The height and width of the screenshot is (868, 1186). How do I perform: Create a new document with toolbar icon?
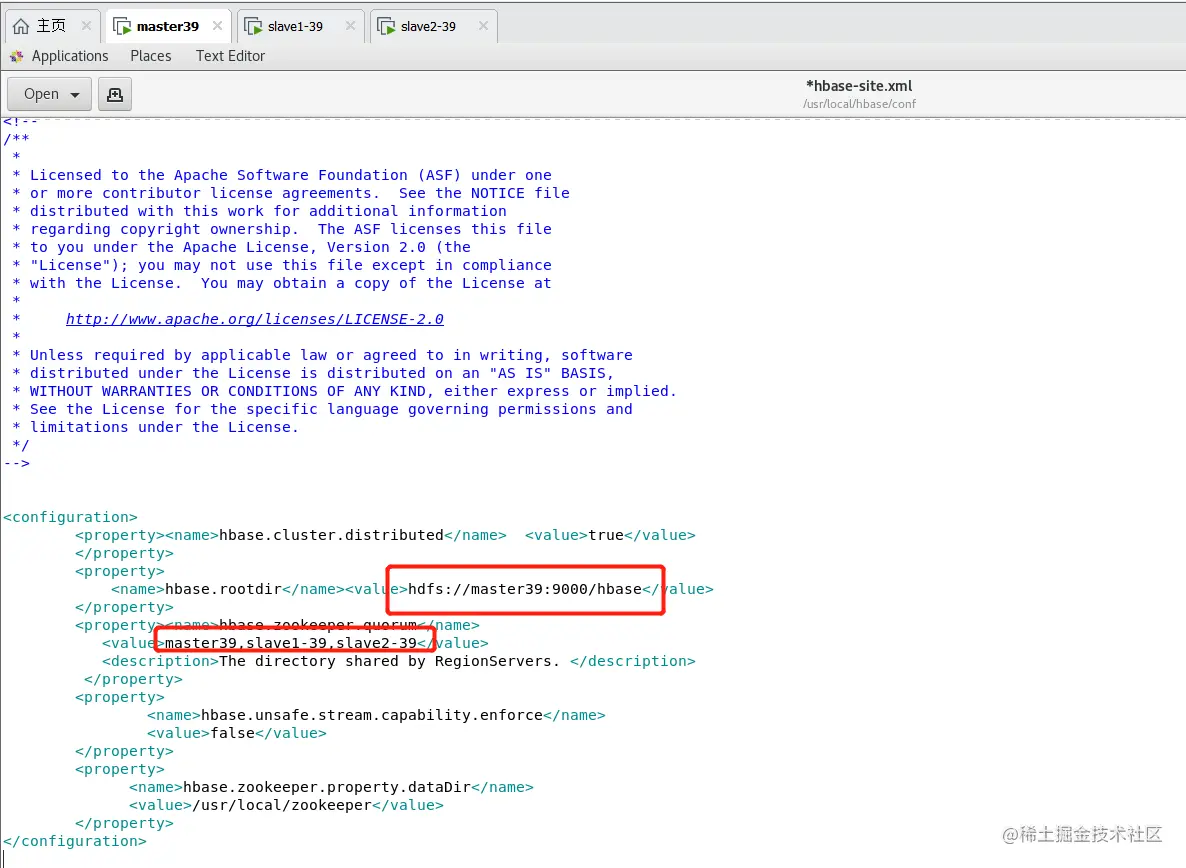114,94
